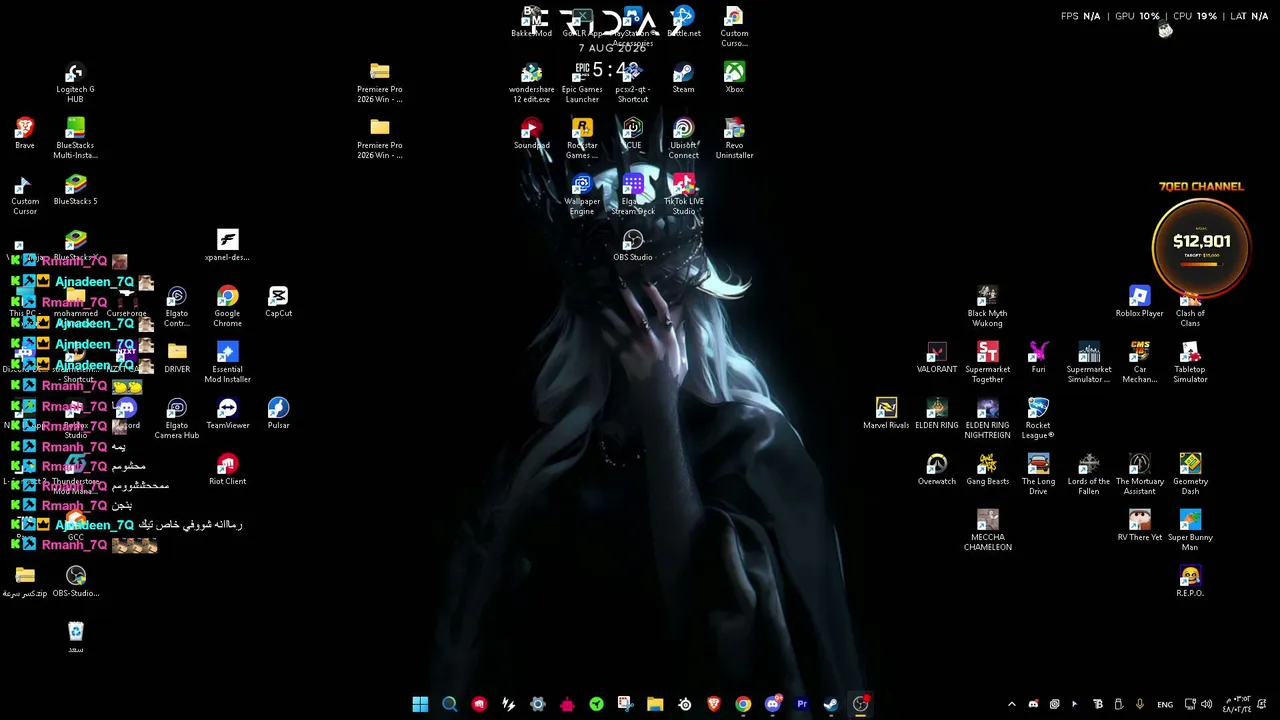Open Snipping Tool from the taskbar
The image size is (1280, 720).
(625, 704)
